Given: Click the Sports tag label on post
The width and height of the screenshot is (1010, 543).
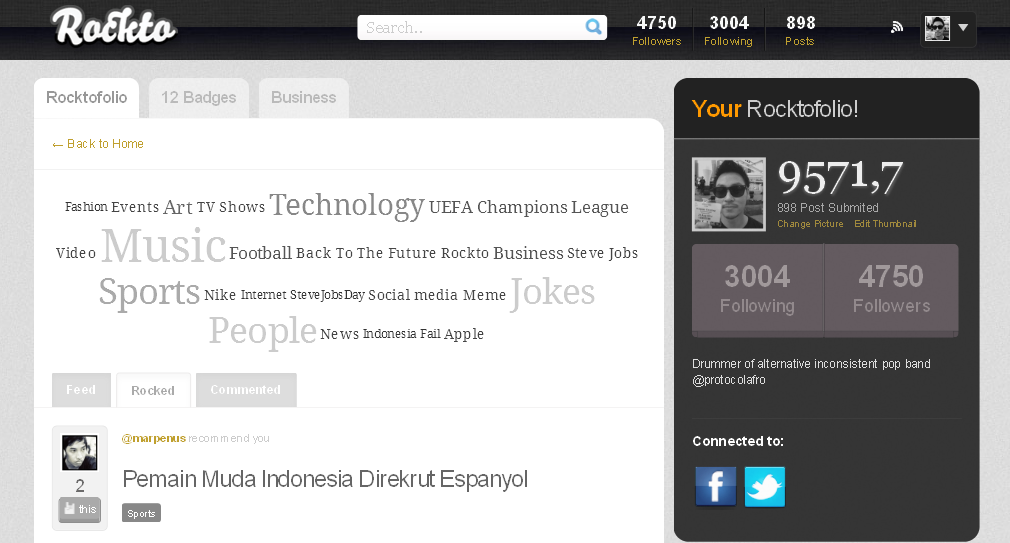Looking at the screenshot, I should [141, 513].
